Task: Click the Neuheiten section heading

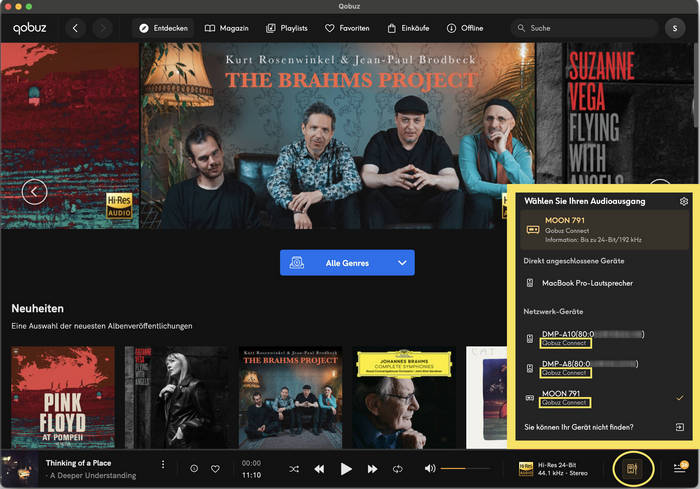Action: tap(38, 309)
